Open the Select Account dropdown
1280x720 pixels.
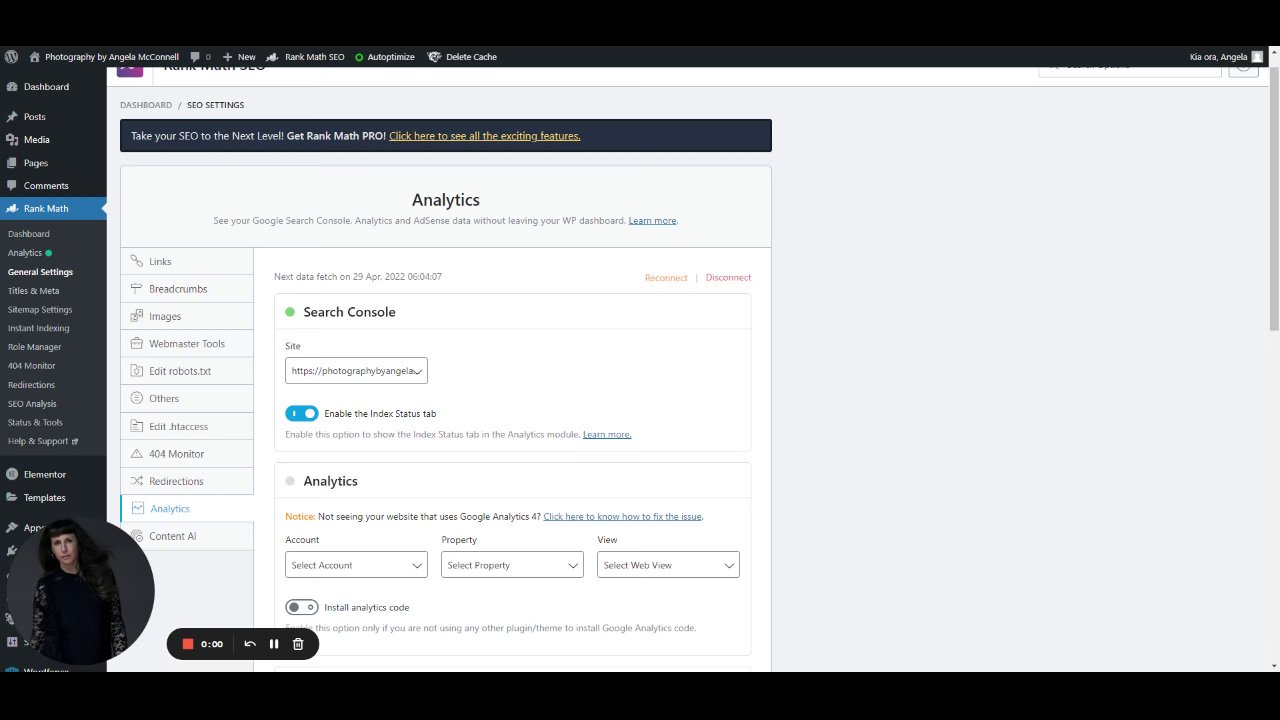(x=356, y=565)
